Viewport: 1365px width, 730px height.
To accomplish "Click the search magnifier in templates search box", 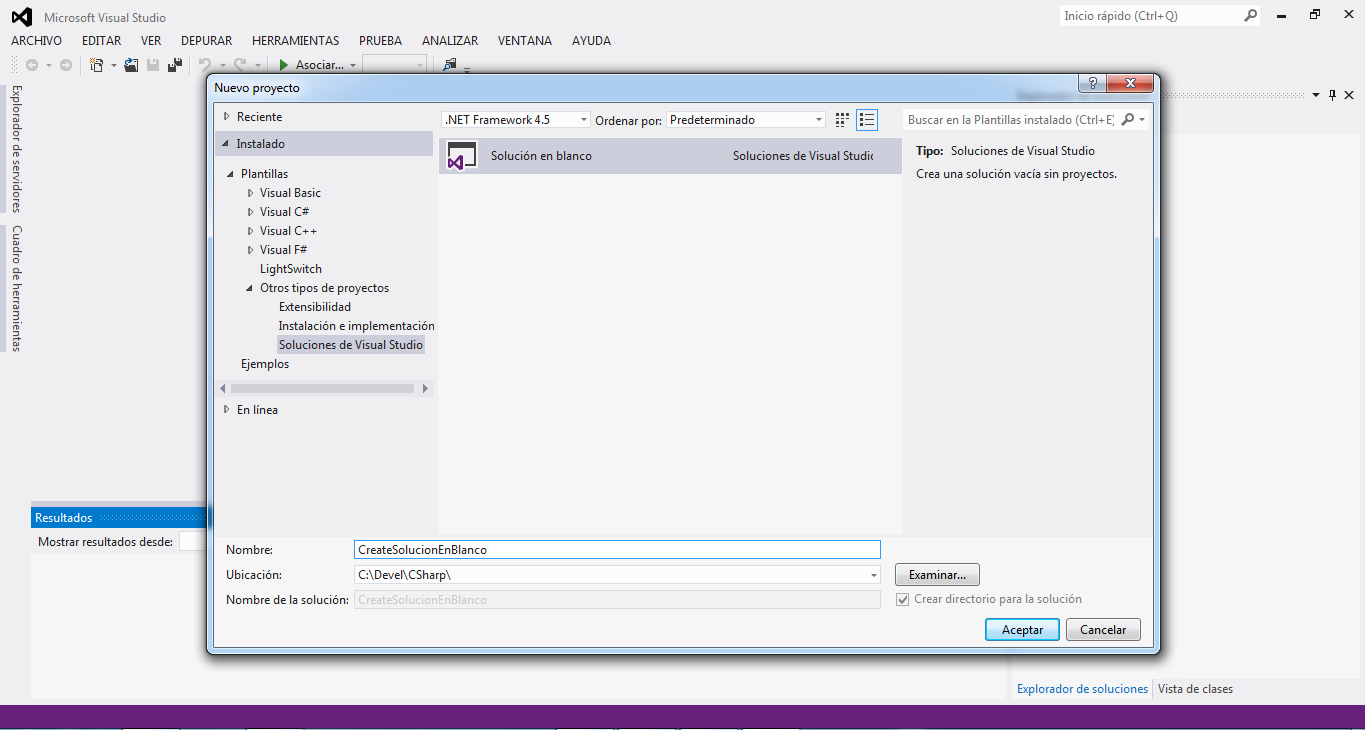I will tap(1128, 120).
